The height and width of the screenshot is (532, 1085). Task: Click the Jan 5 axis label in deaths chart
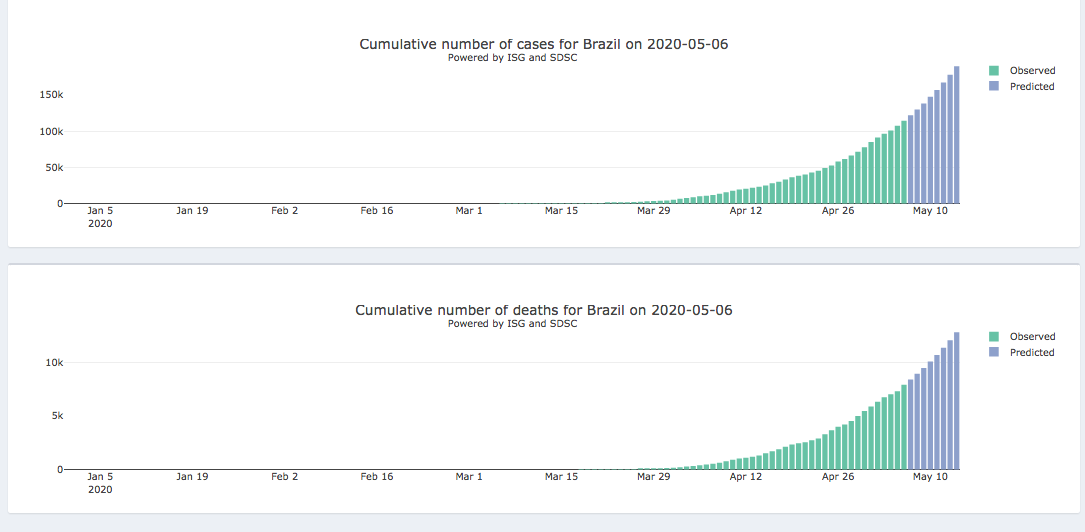tap(100, 477)
